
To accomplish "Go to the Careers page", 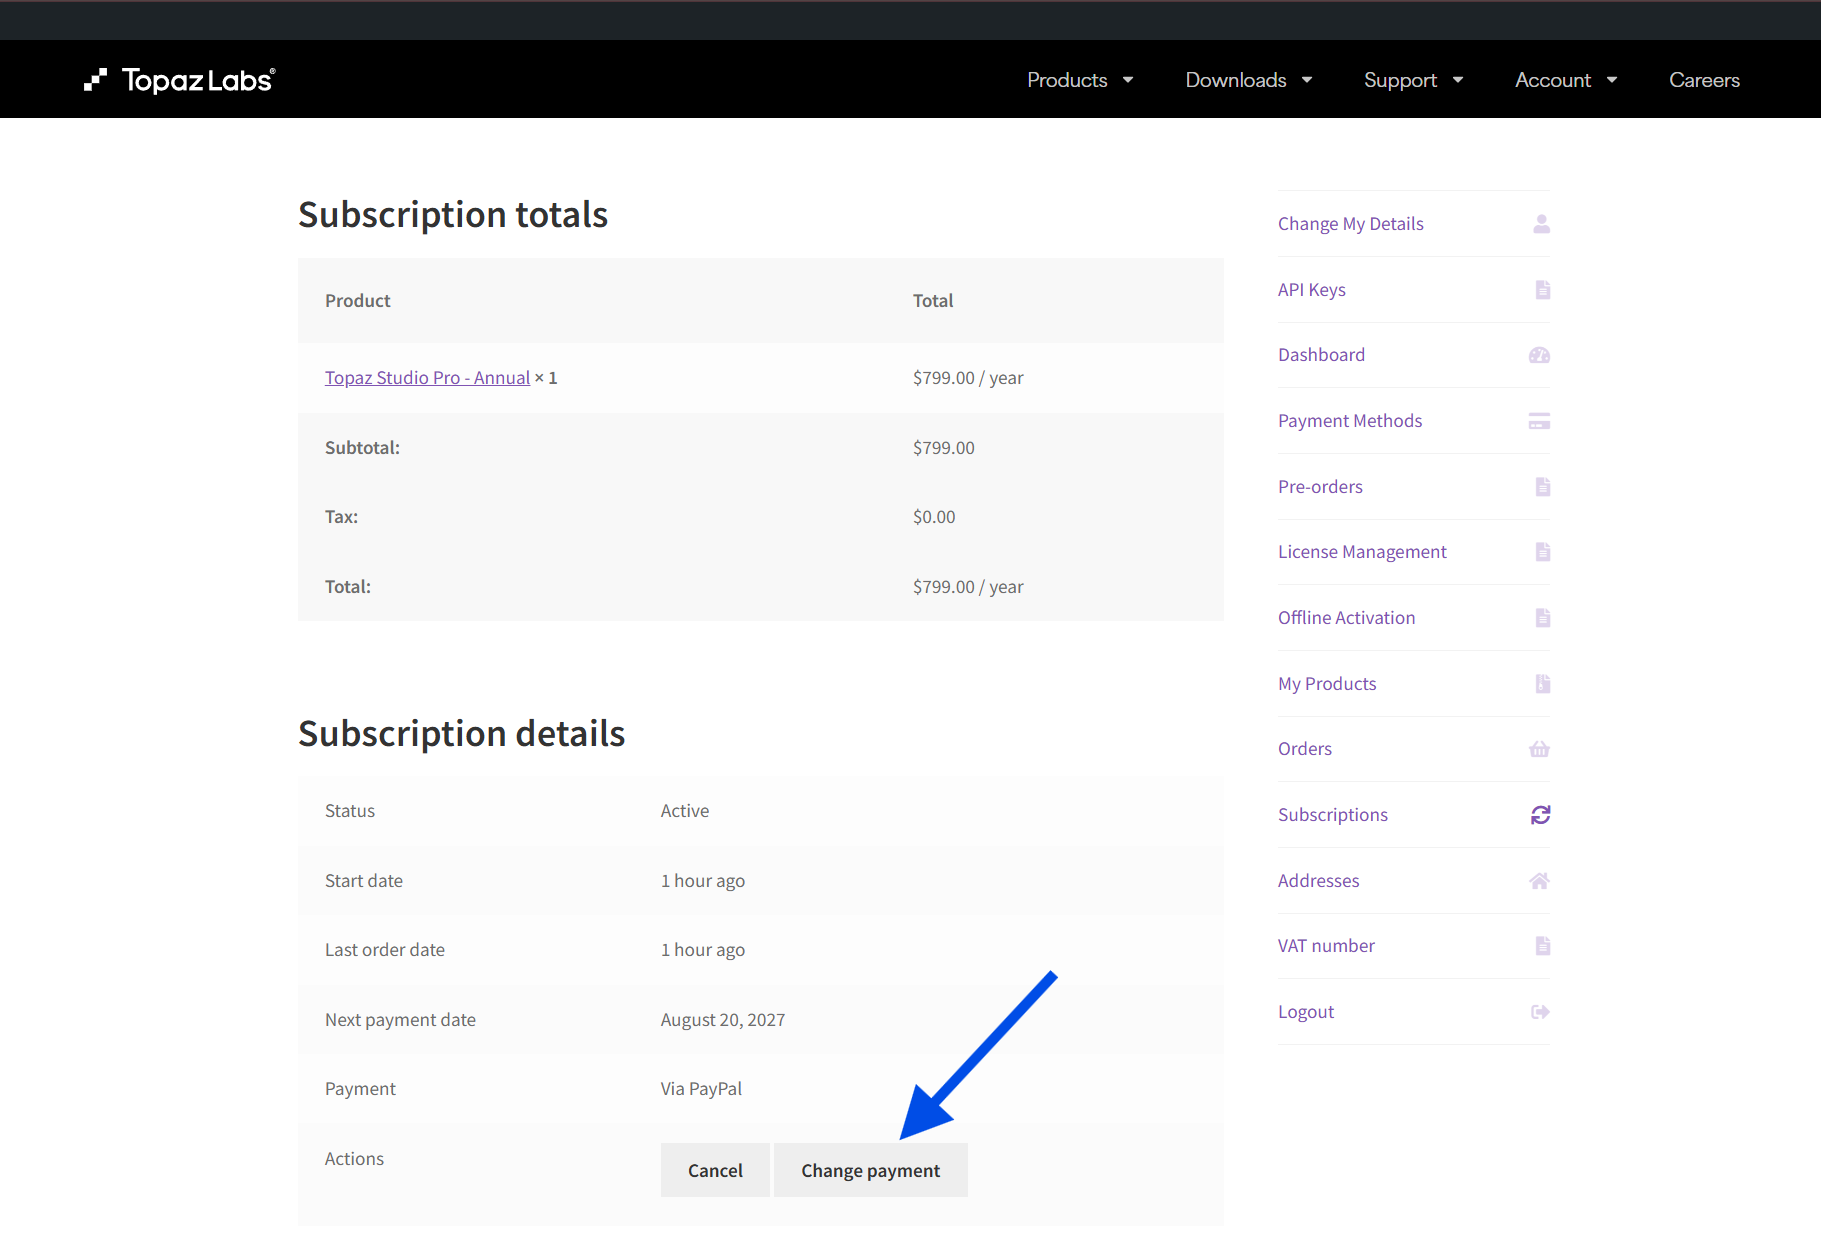I will pos(1704,80).
